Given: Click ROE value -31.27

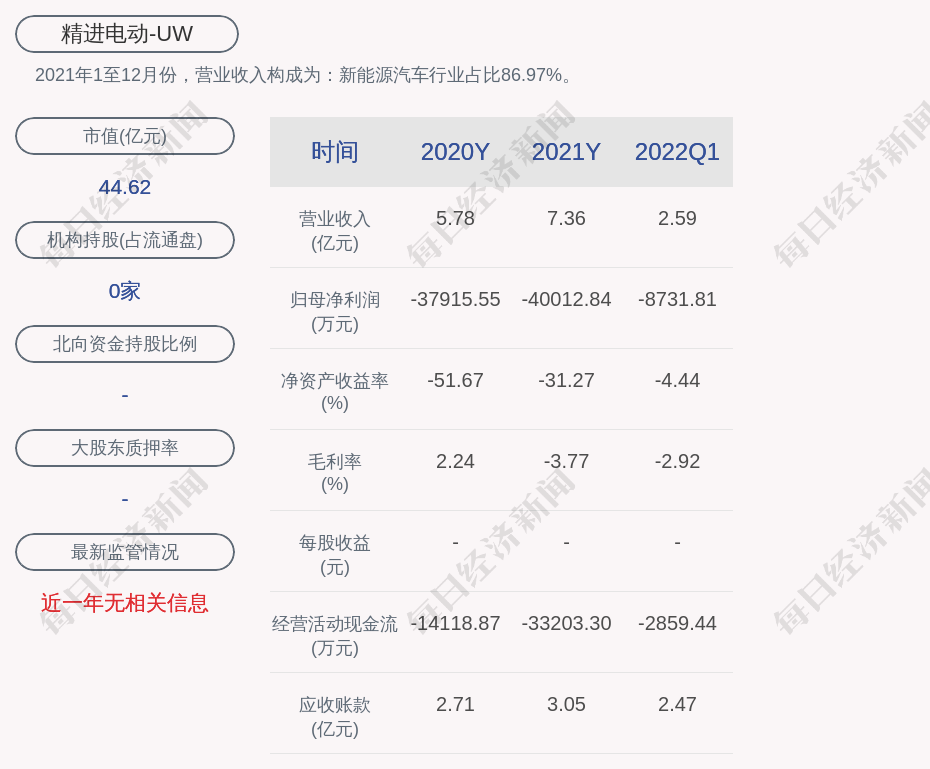Looking at the screenshot, I should coord(566,380).
